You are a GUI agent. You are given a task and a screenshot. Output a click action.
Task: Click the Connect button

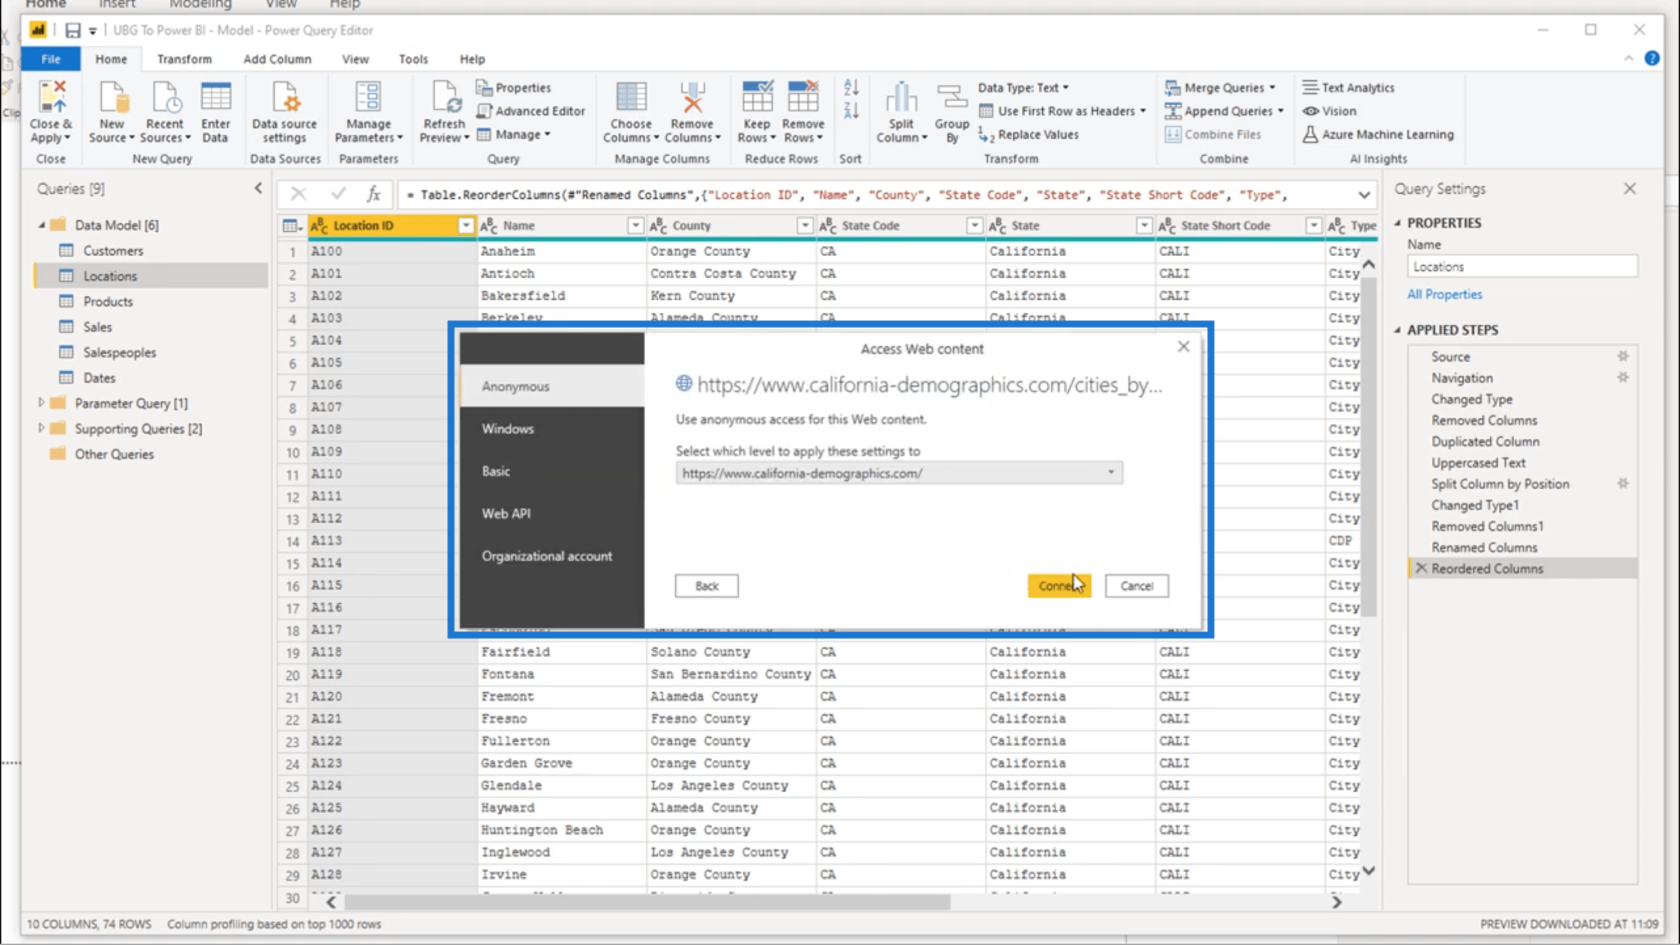point(1059,586)
